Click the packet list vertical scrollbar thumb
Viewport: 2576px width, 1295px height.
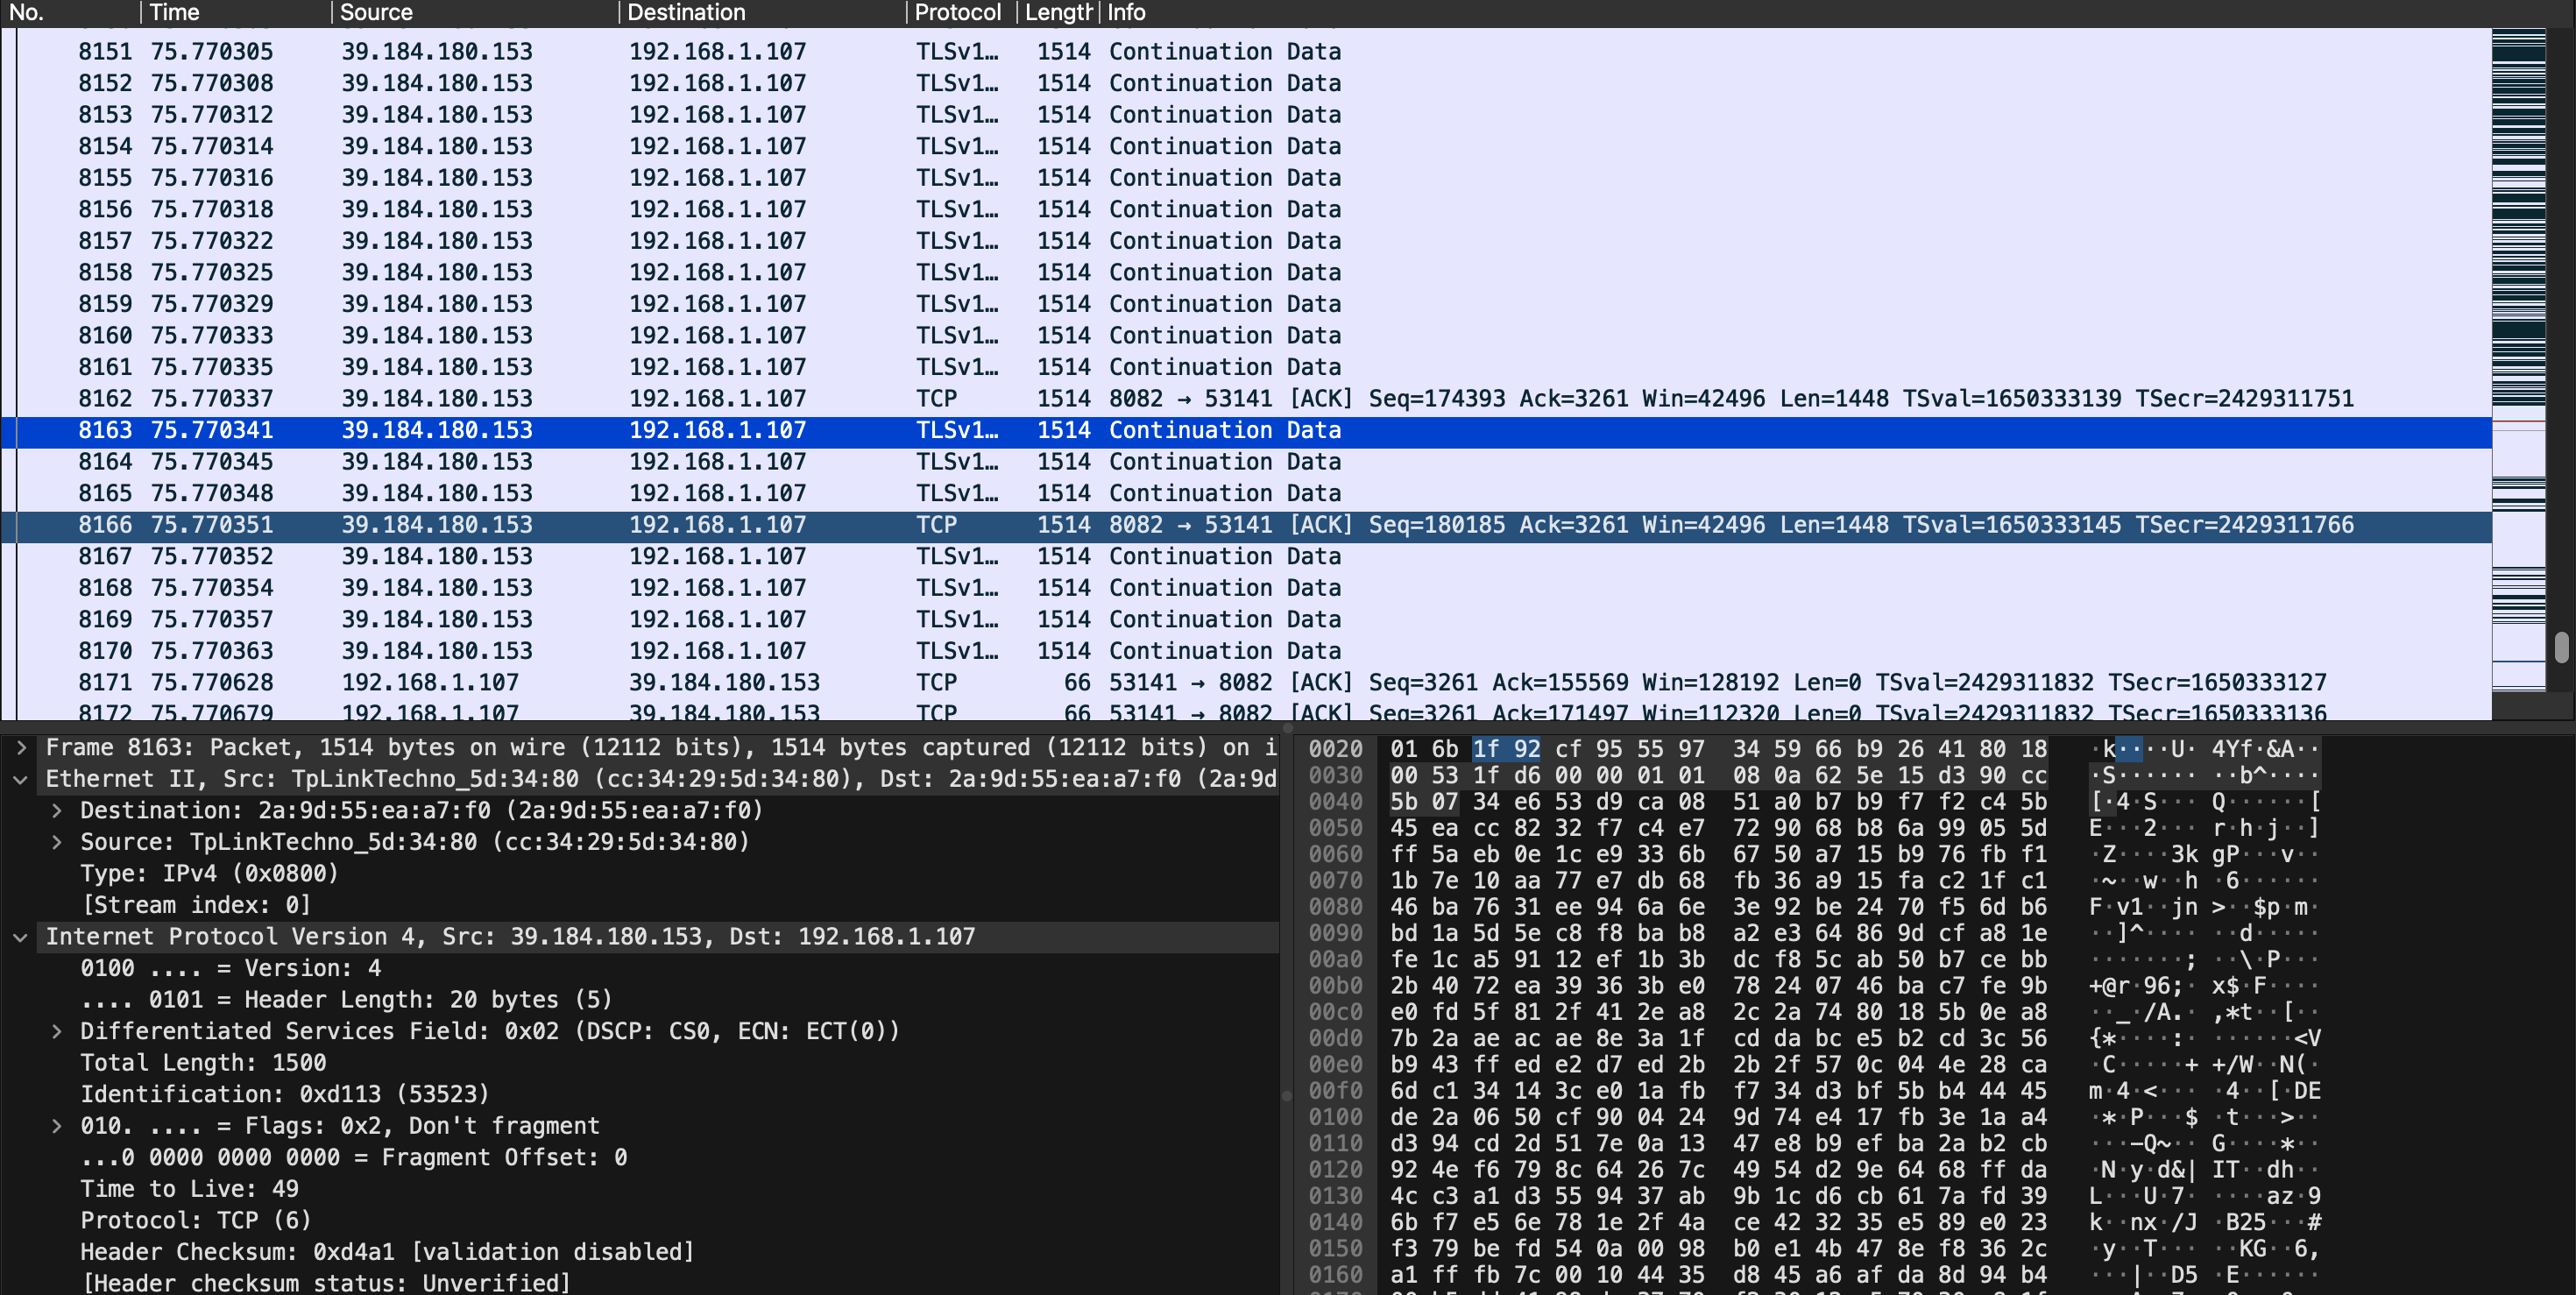coord(2561,647)
